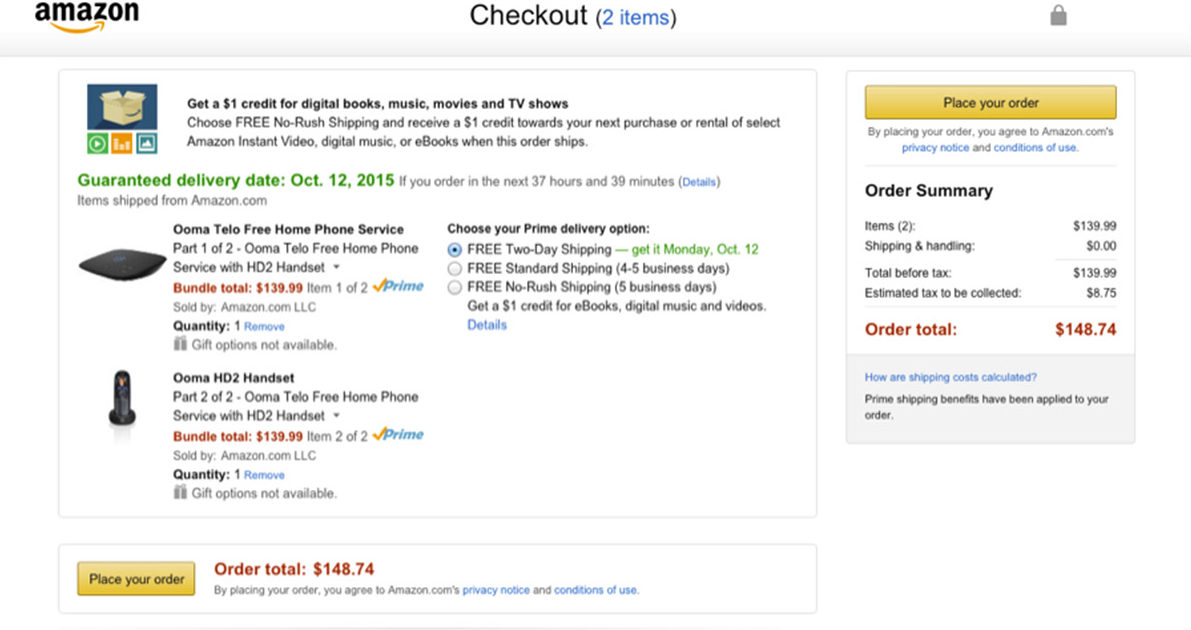Open How are shipping costs calculated link
1191x630 pixels.
tap(950, 377)
